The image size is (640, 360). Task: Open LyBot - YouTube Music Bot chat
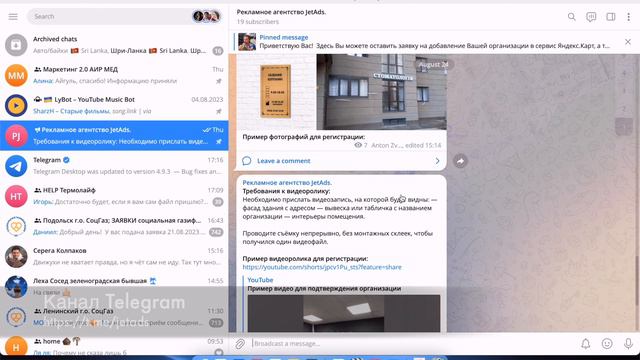click(114, 105)
